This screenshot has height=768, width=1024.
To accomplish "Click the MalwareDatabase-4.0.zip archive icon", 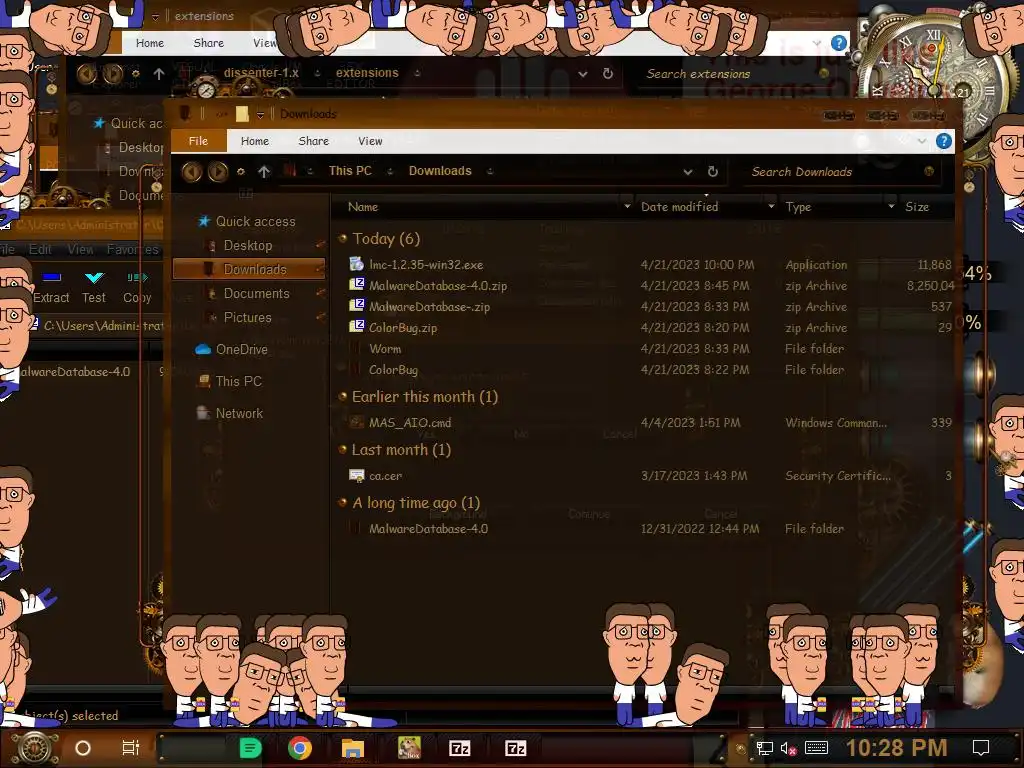I will click(x=357, y=285).
